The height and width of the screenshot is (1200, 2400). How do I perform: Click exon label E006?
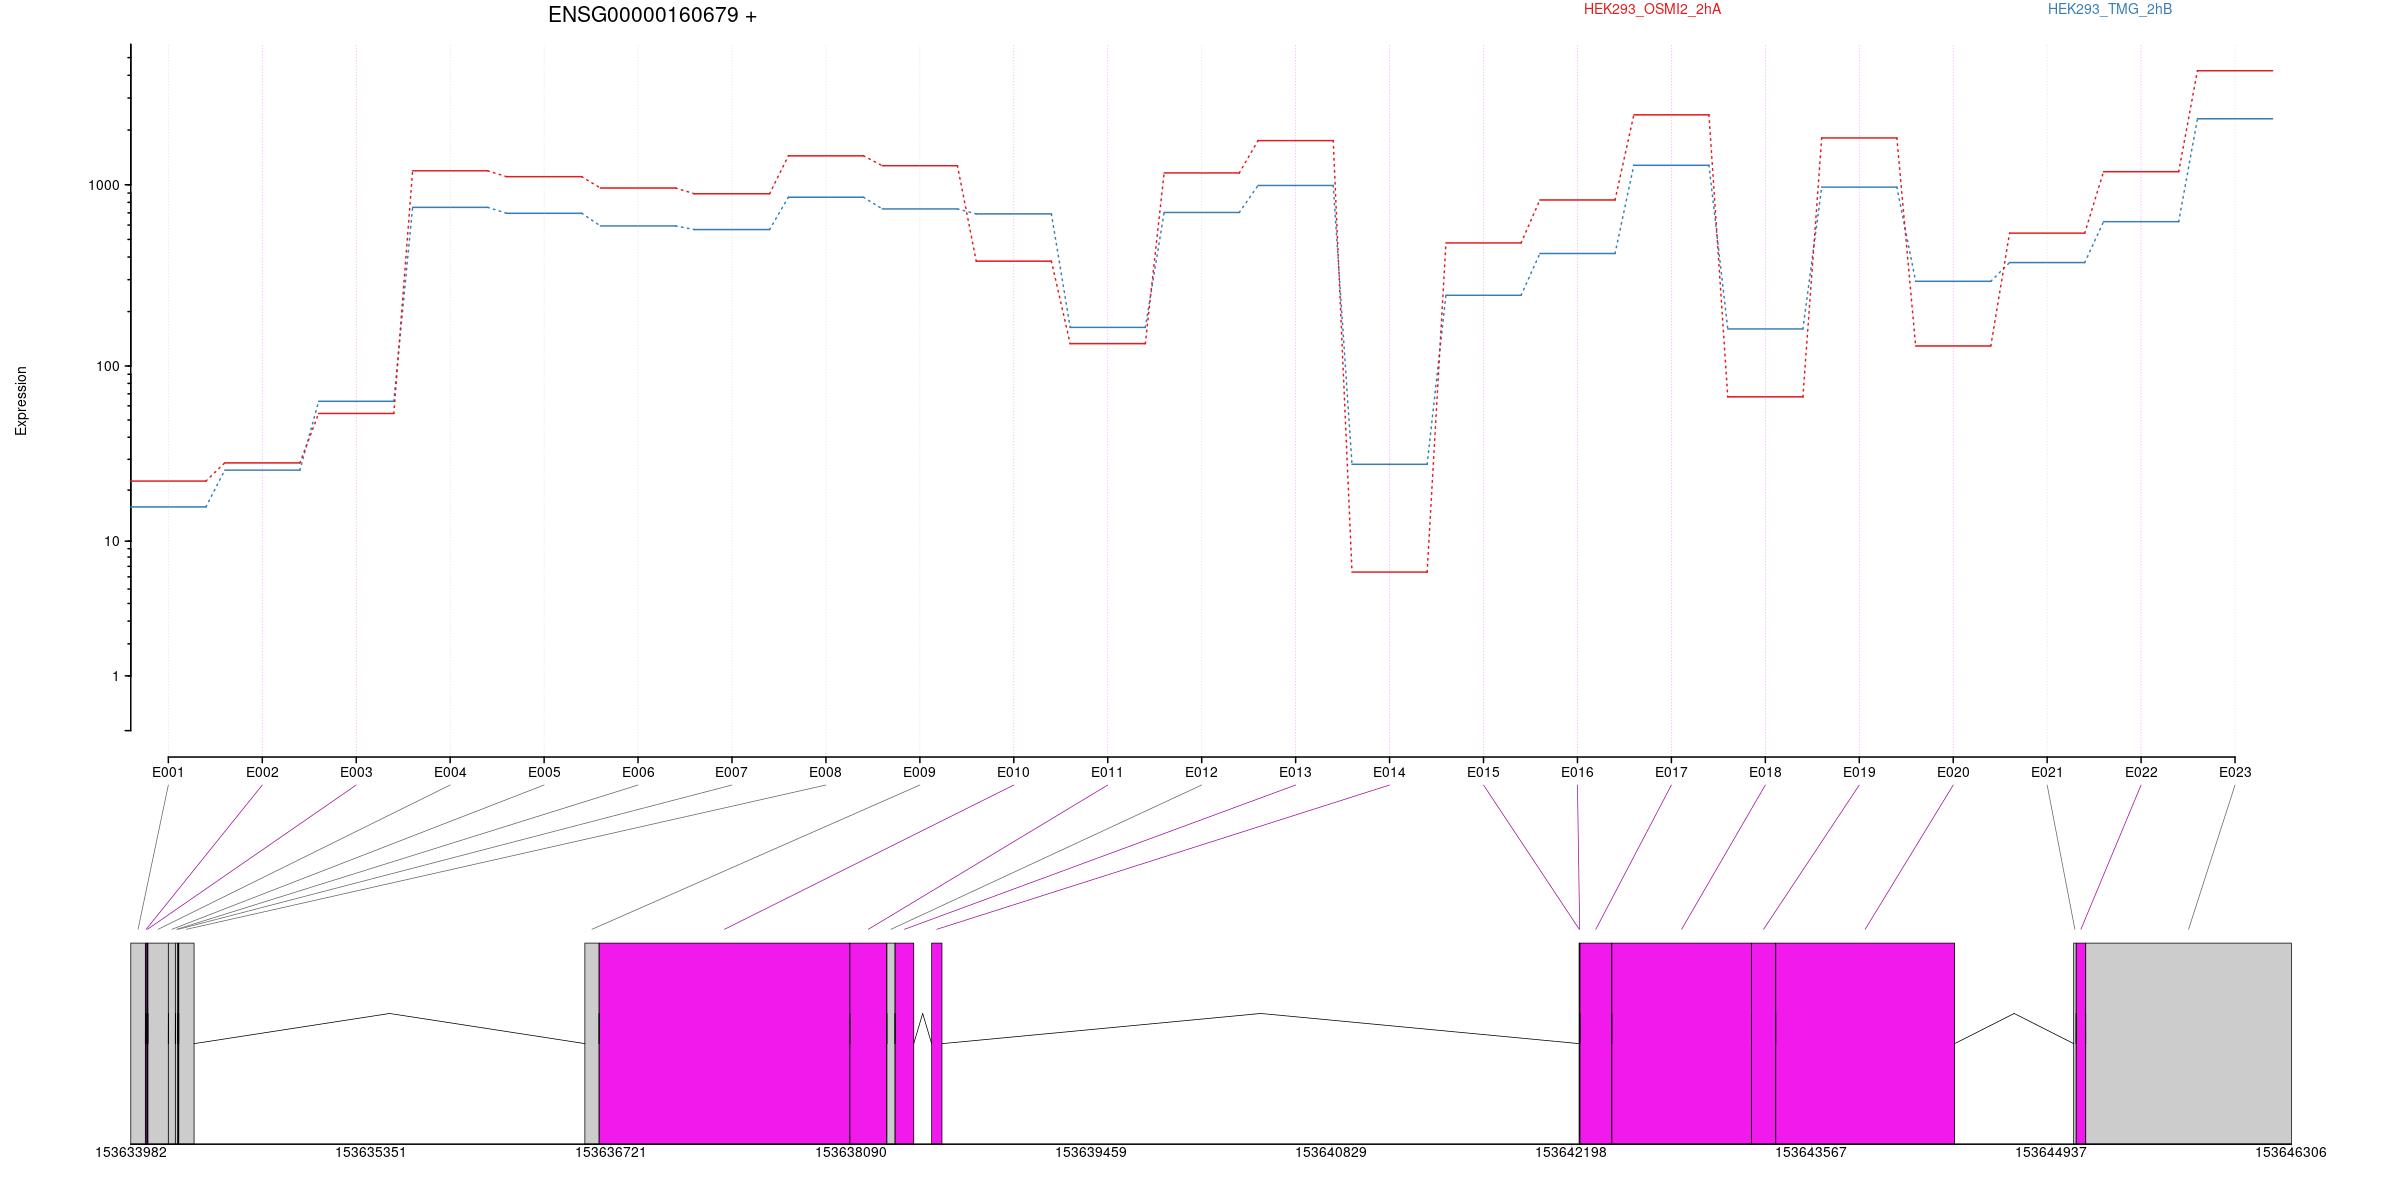tap(638, 772)
